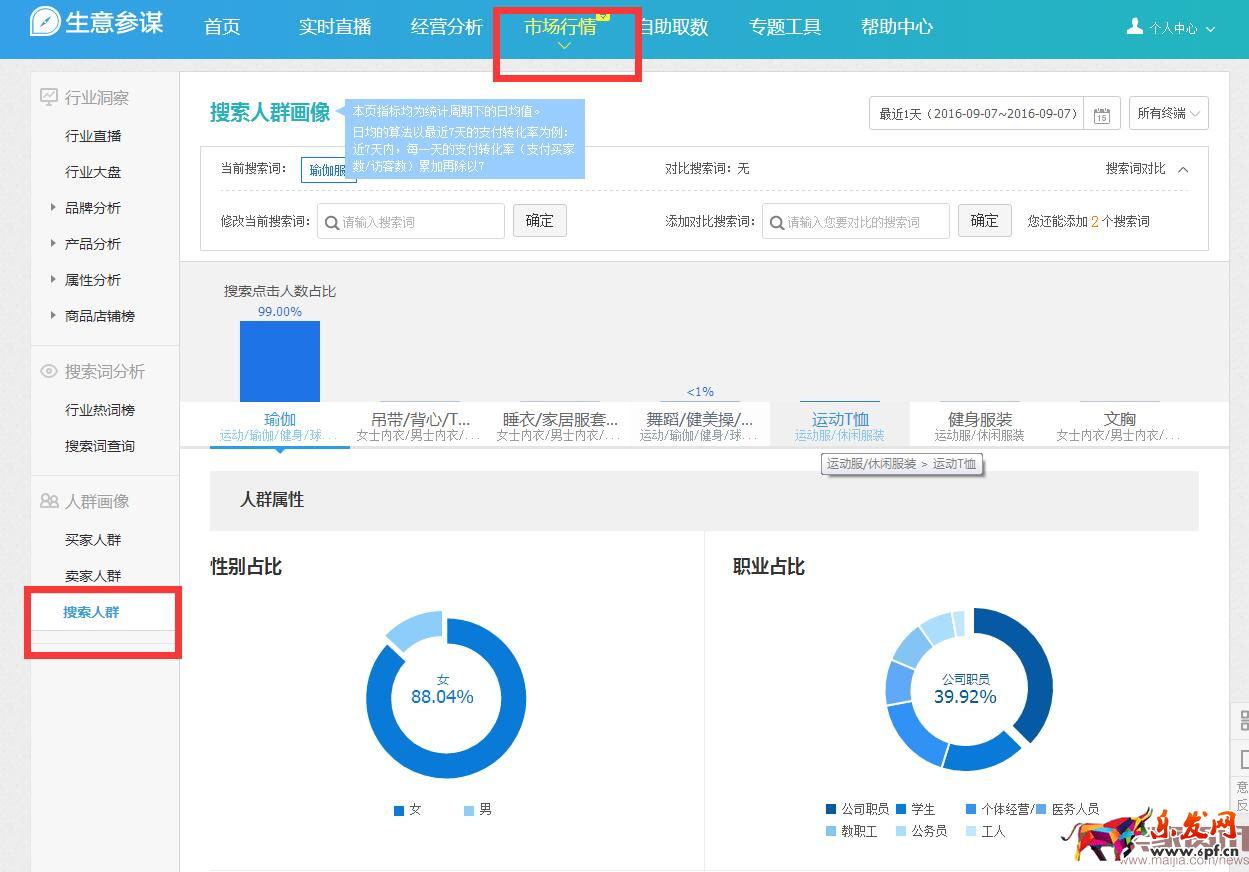Open the 实时直播 top menu

(x=335, y=27)
